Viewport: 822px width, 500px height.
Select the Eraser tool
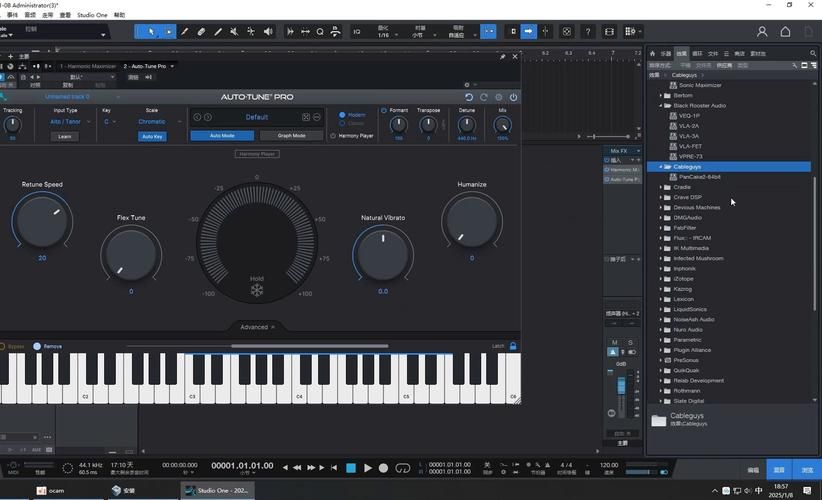[201, 32]
